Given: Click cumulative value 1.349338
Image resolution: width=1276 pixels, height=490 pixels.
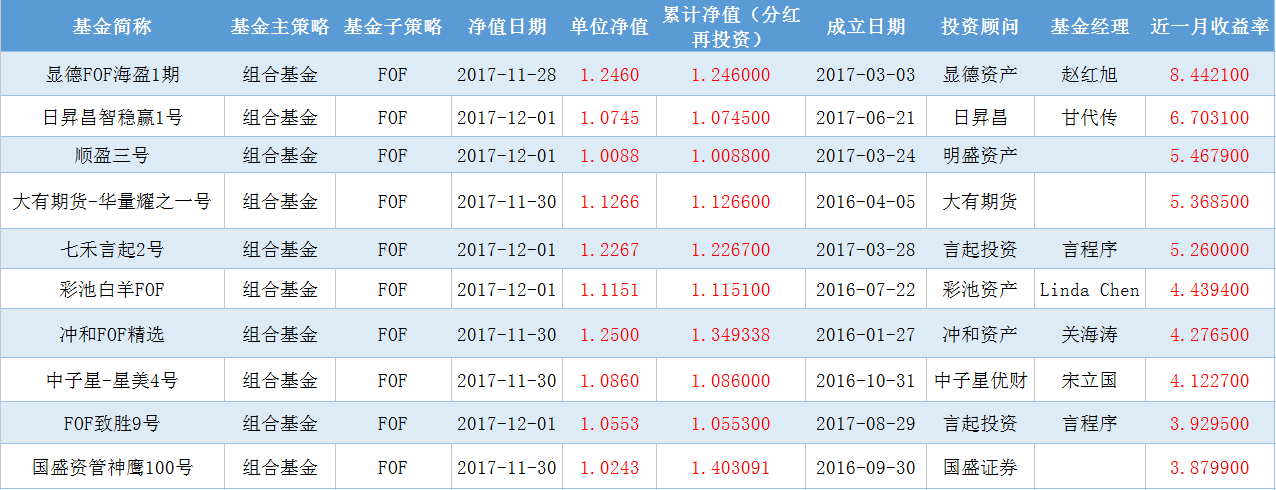Looking at the screenshot, I should 731,335.
